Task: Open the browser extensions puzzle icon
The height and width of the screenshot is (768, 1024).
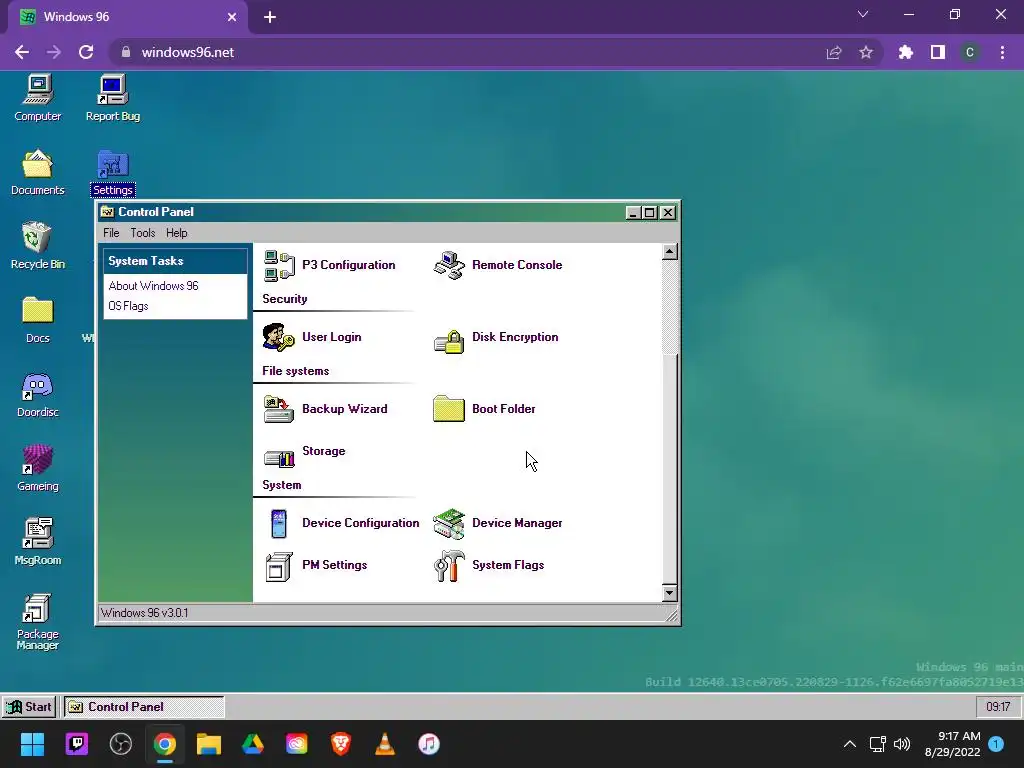Action: (x=906, y=52)
